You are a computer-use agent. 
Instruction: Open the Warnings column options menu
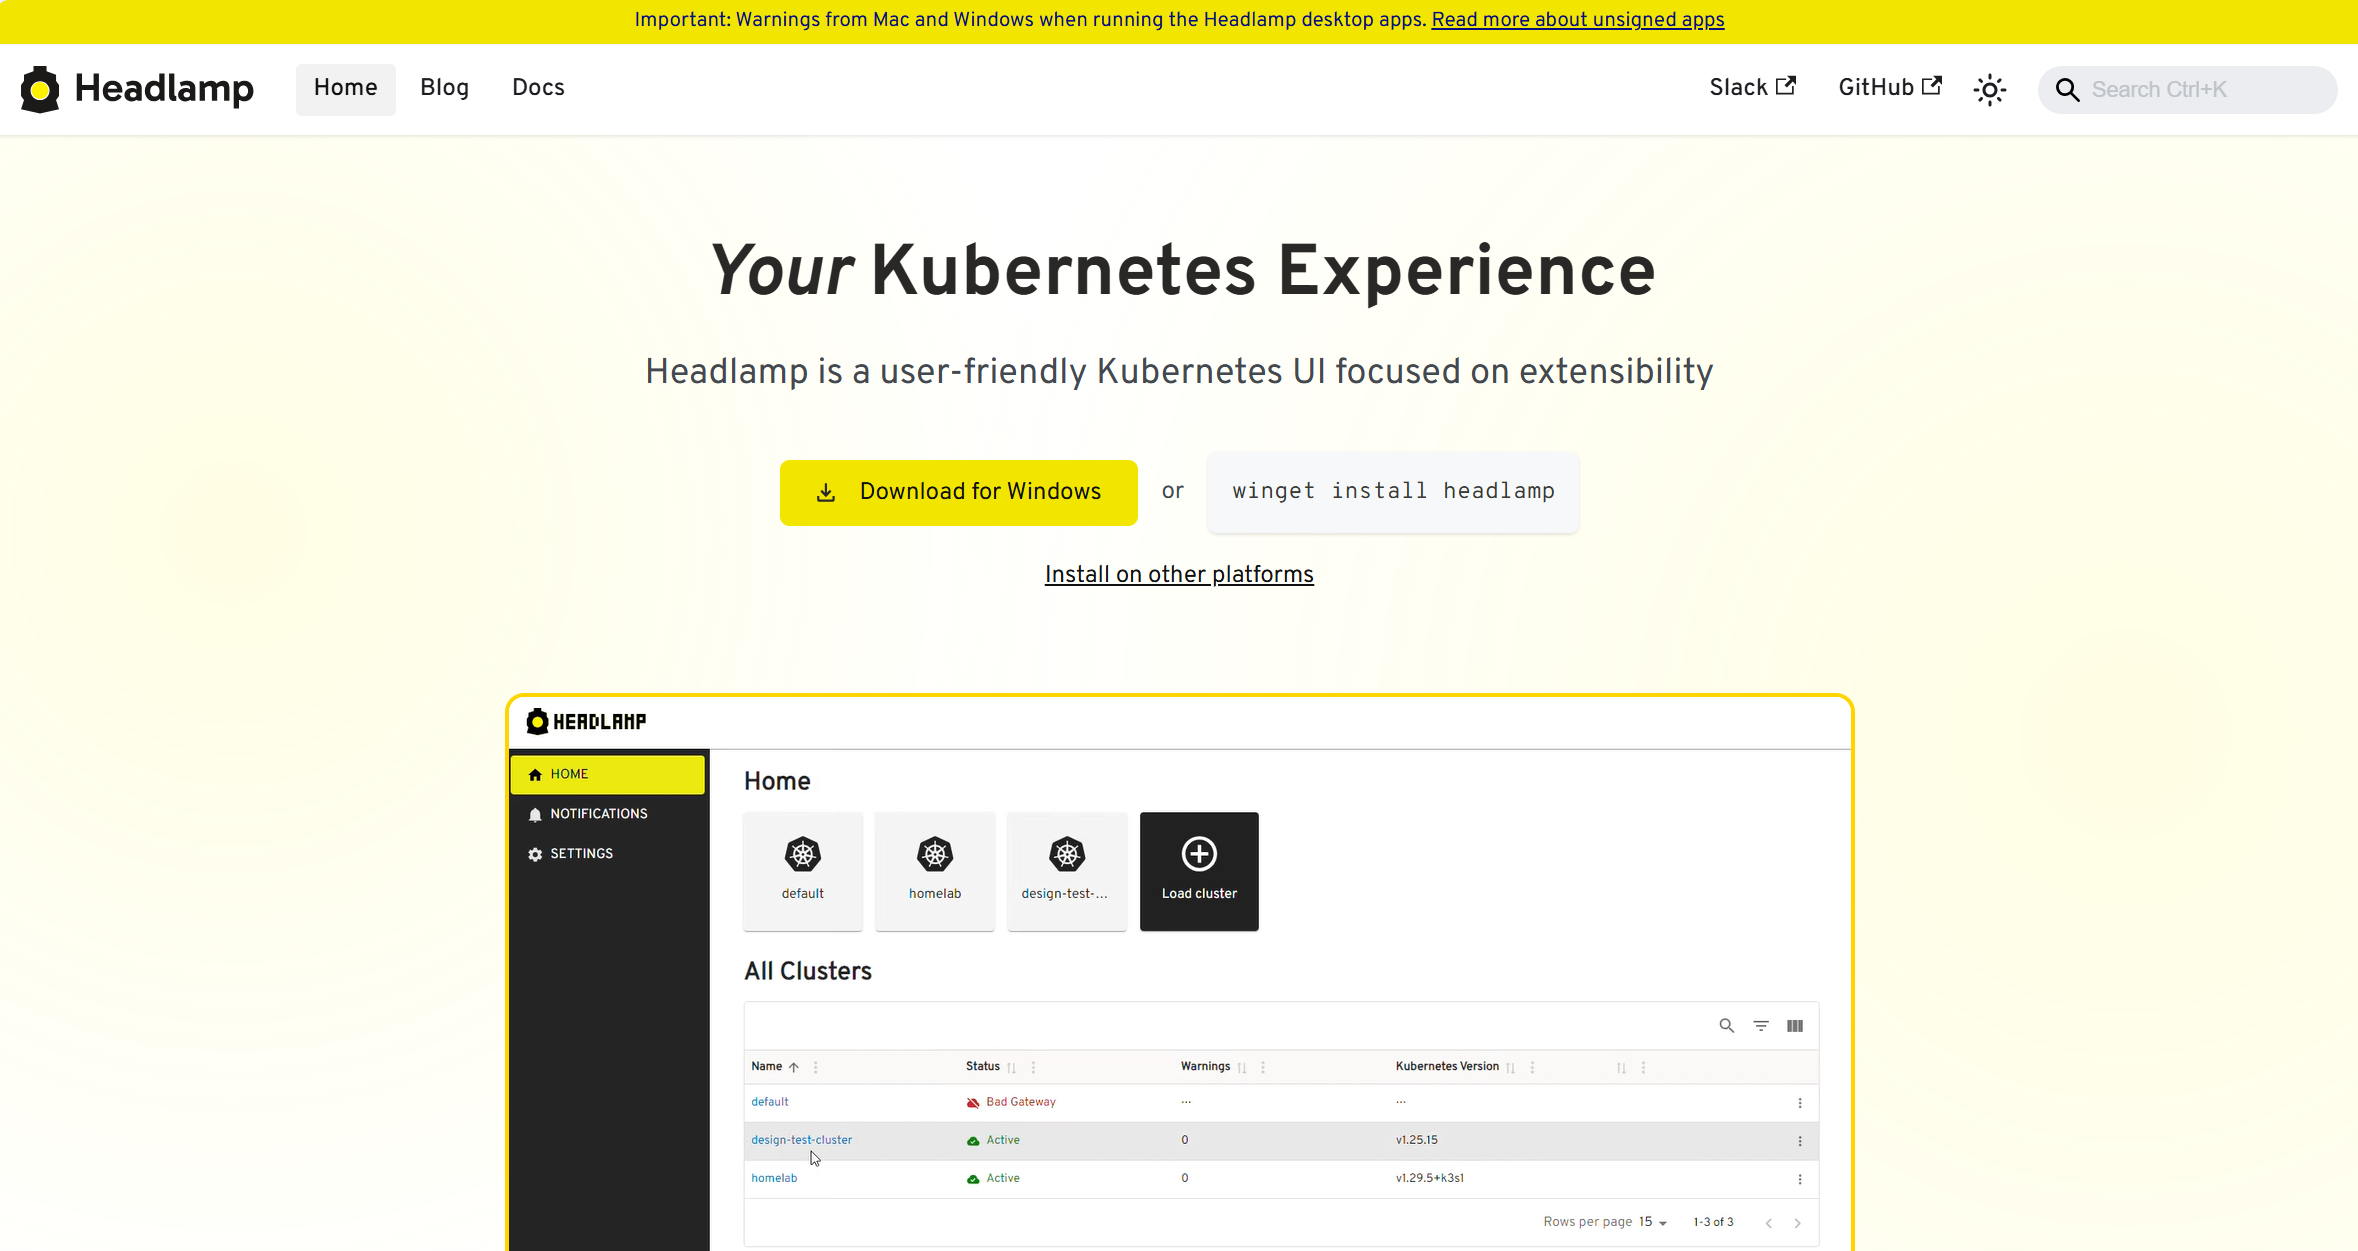pos(1263,1068)
